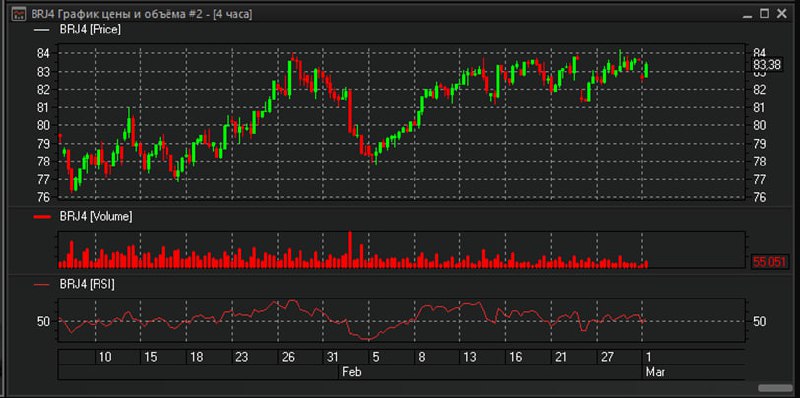Select the BRJ4 [Volume] legend label
The width and height of the screenshot is (800, 398).
click(96, 216)
